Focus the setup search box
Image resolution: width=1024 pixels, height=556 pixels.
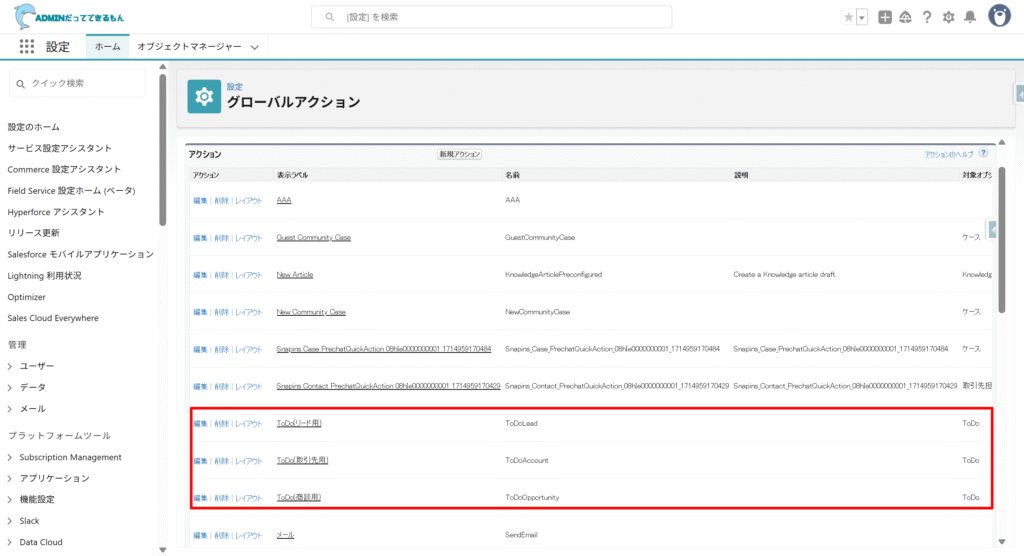(492, 17)
